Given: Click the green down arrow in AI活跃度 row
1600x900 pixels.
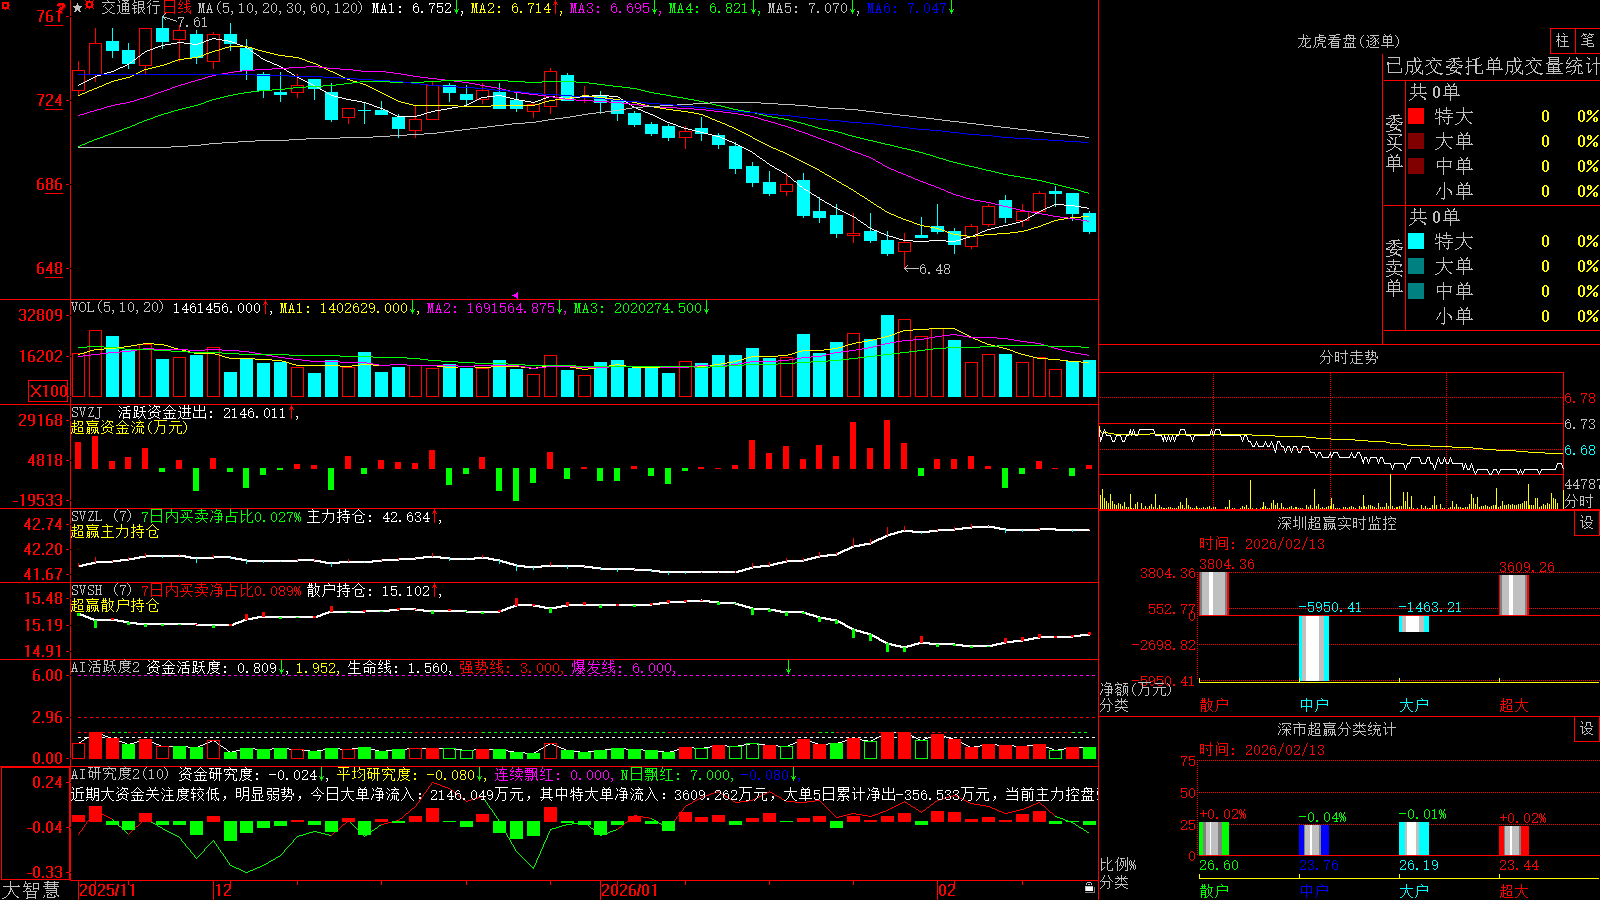Looking at the screenshot, I should [x=788, y=667].
